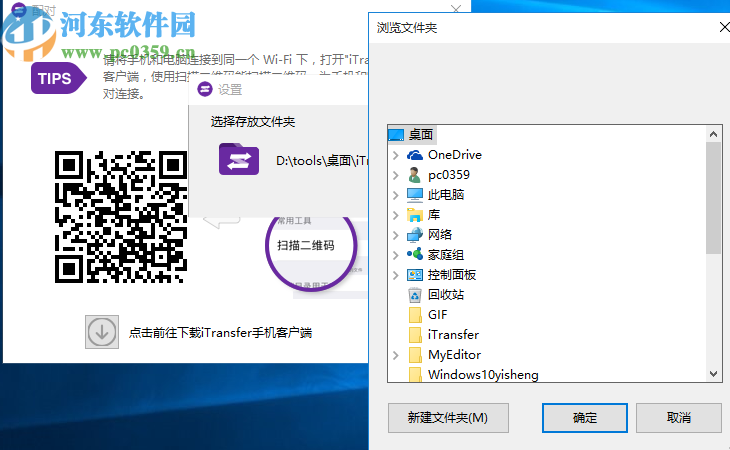The width and height of the screenshot is (730, 450).
Task: Click the 扫描二维码 label in illustration
Action: coord(305,245)
